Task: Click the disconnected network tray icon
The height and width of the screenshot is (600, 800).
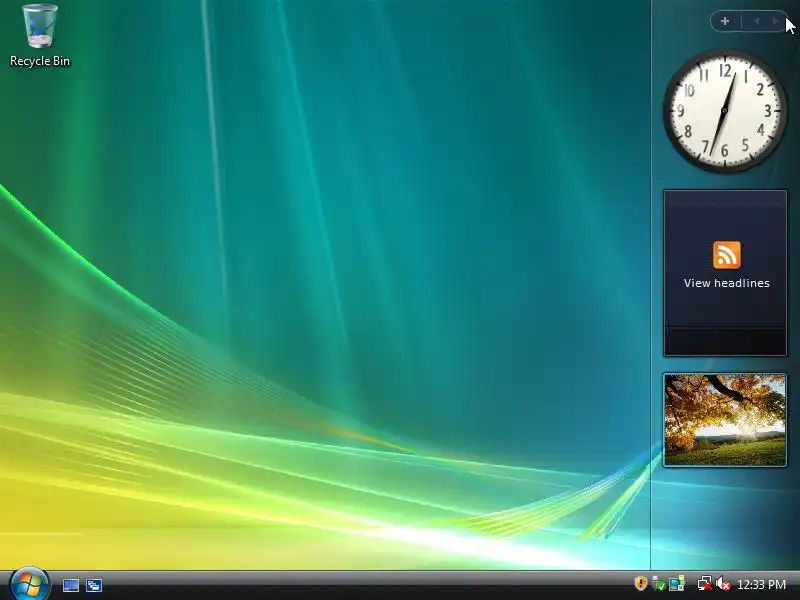Action: (705, 584)
